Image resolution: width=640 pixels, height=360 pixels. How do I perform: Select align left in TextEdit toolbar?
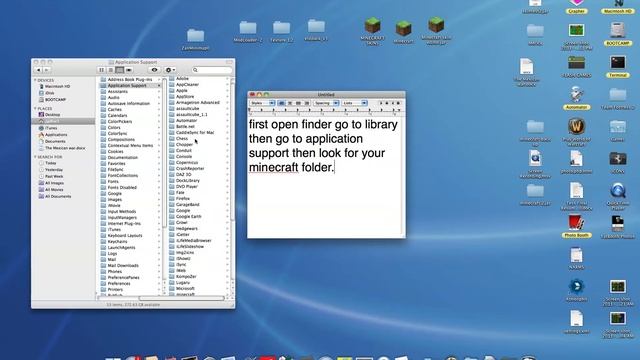click(x=281, y=103)
